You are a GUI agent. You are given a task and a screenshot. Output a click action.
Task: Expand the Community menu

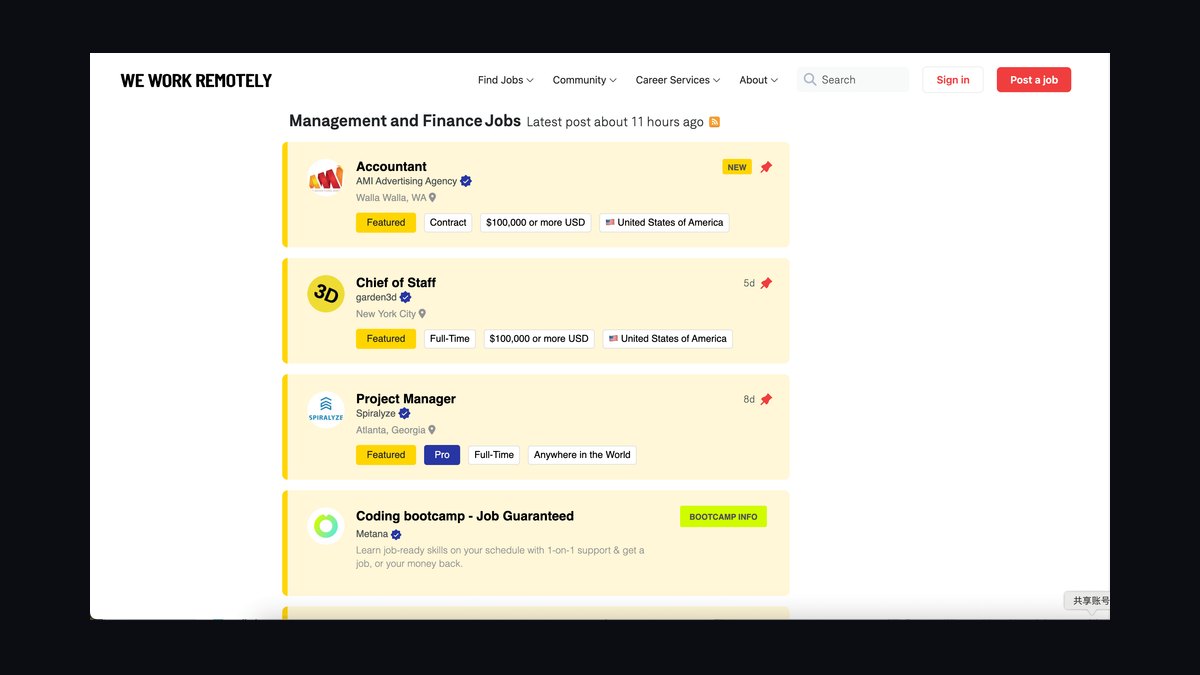pyautogui.click(x=584, y=80)
